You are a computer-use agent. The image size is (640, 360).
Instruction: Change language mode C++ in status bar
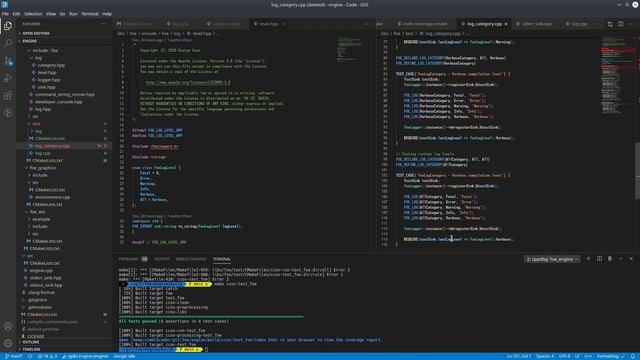(x=588, y=356)
